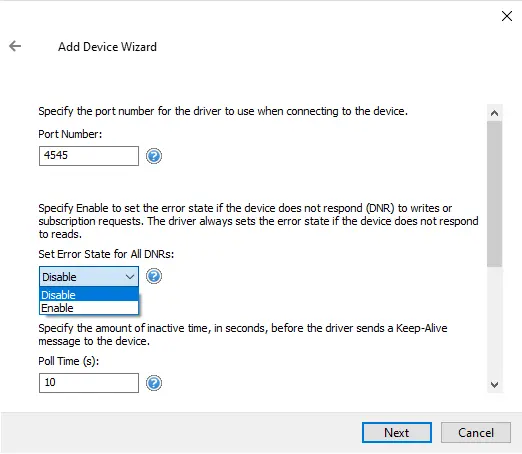Click the Port Number label
This screenshot has width=522, height=454.
click(x=70, y=134)
